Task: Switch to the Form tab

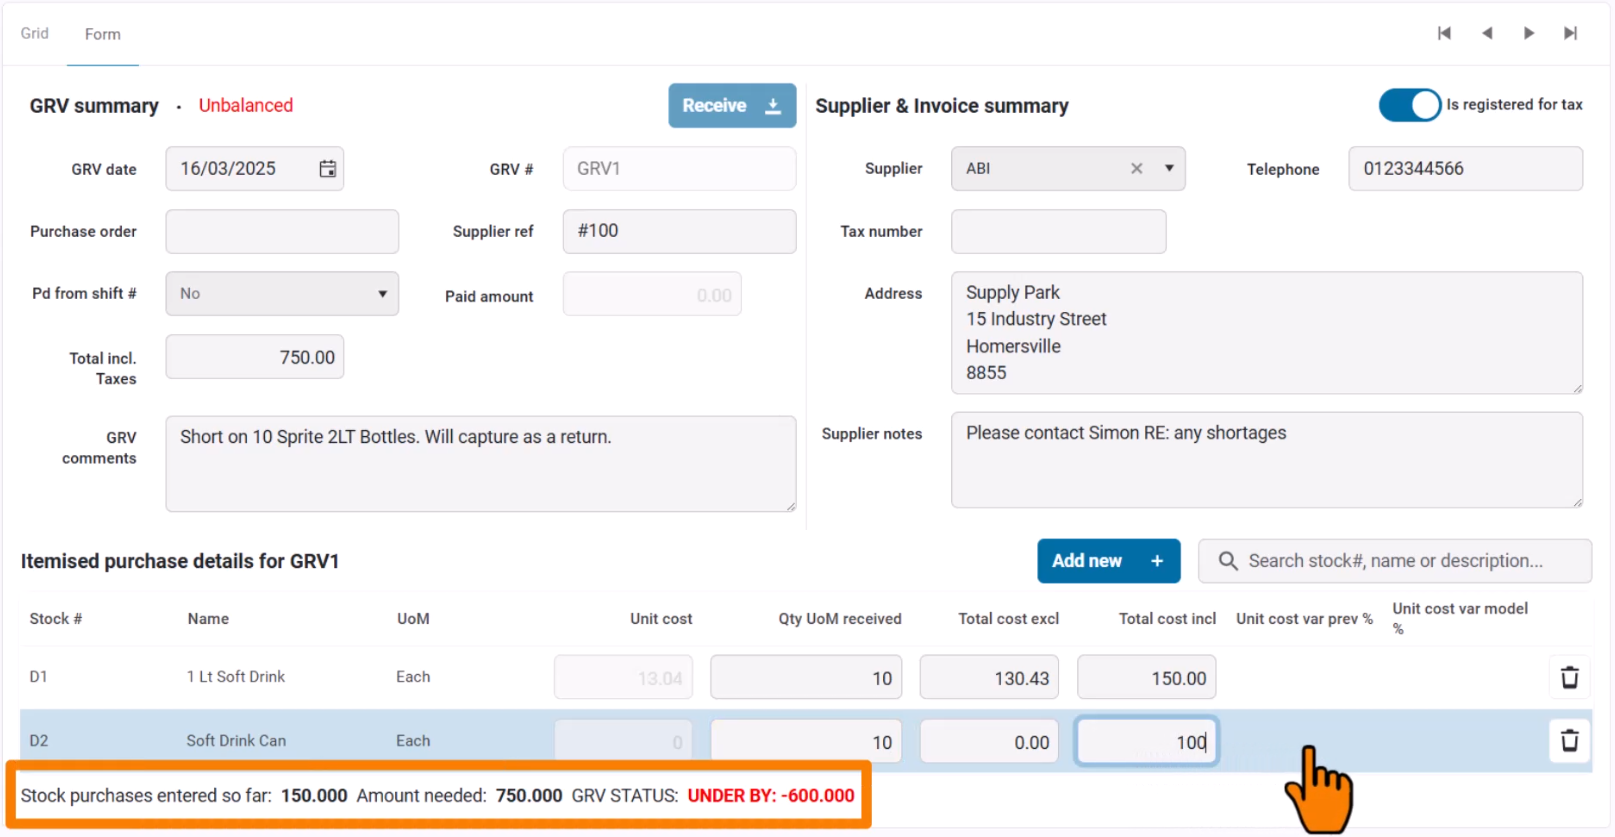Action: click(x=103, y=34)
